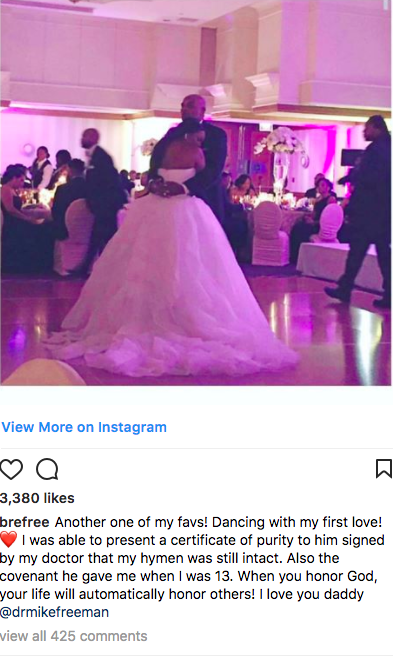This screenshot has height=659, width=393.
Task: Open the brefree profile username
Action: 24,522
